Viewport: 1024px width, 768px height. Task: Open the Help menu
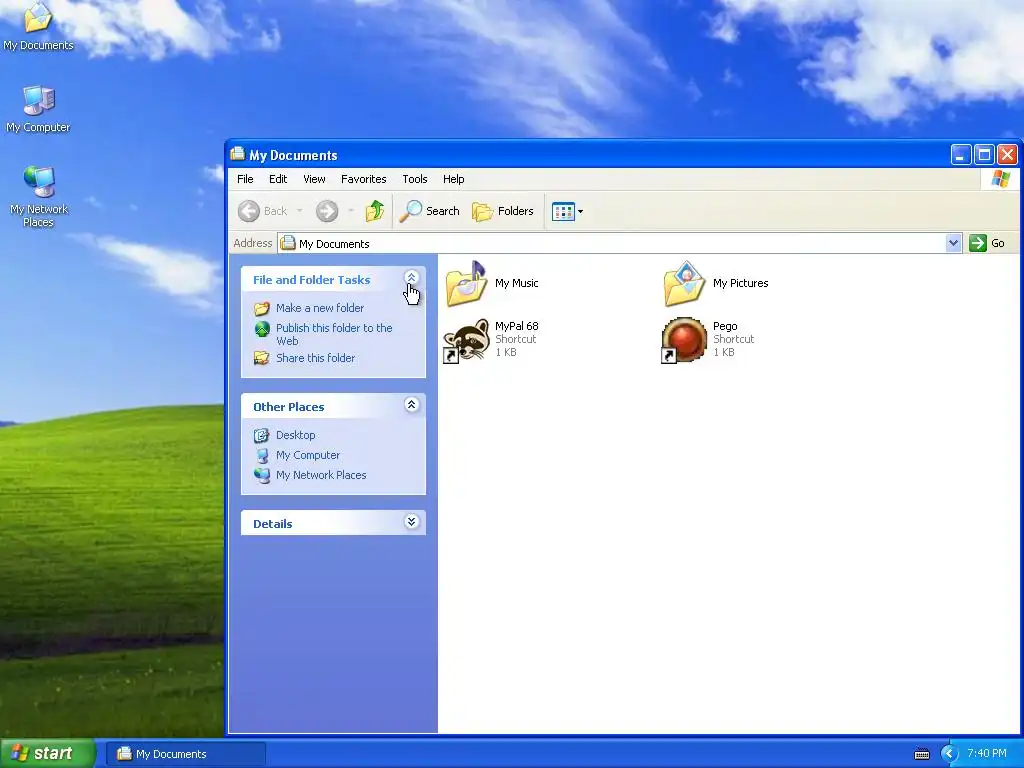click(454, 179)
